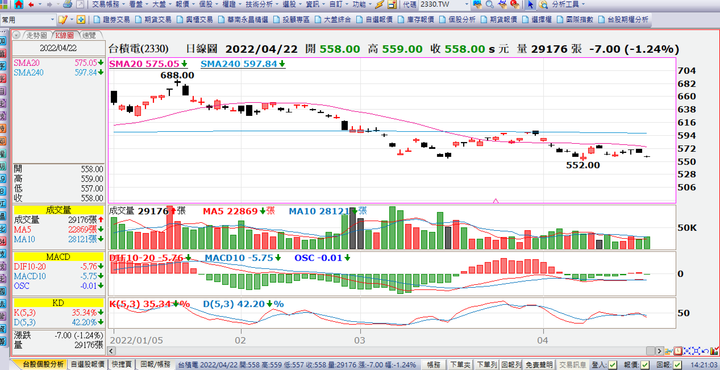Expand the 常用 category combo box
720x370 pixels.
tap(28, 20)
